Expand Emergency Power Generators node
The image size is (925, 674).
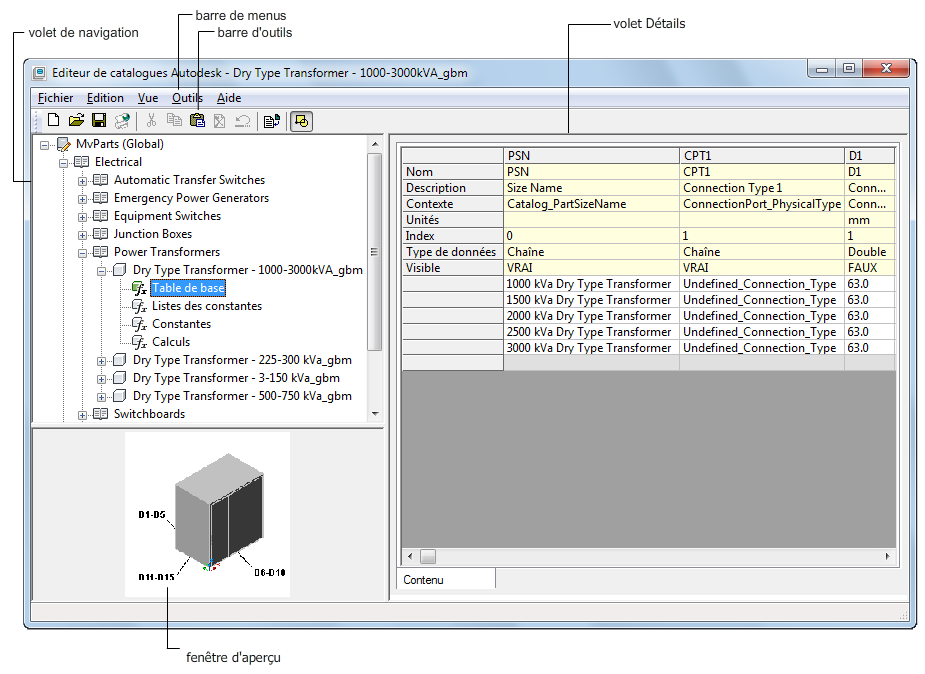click(82, 199)
